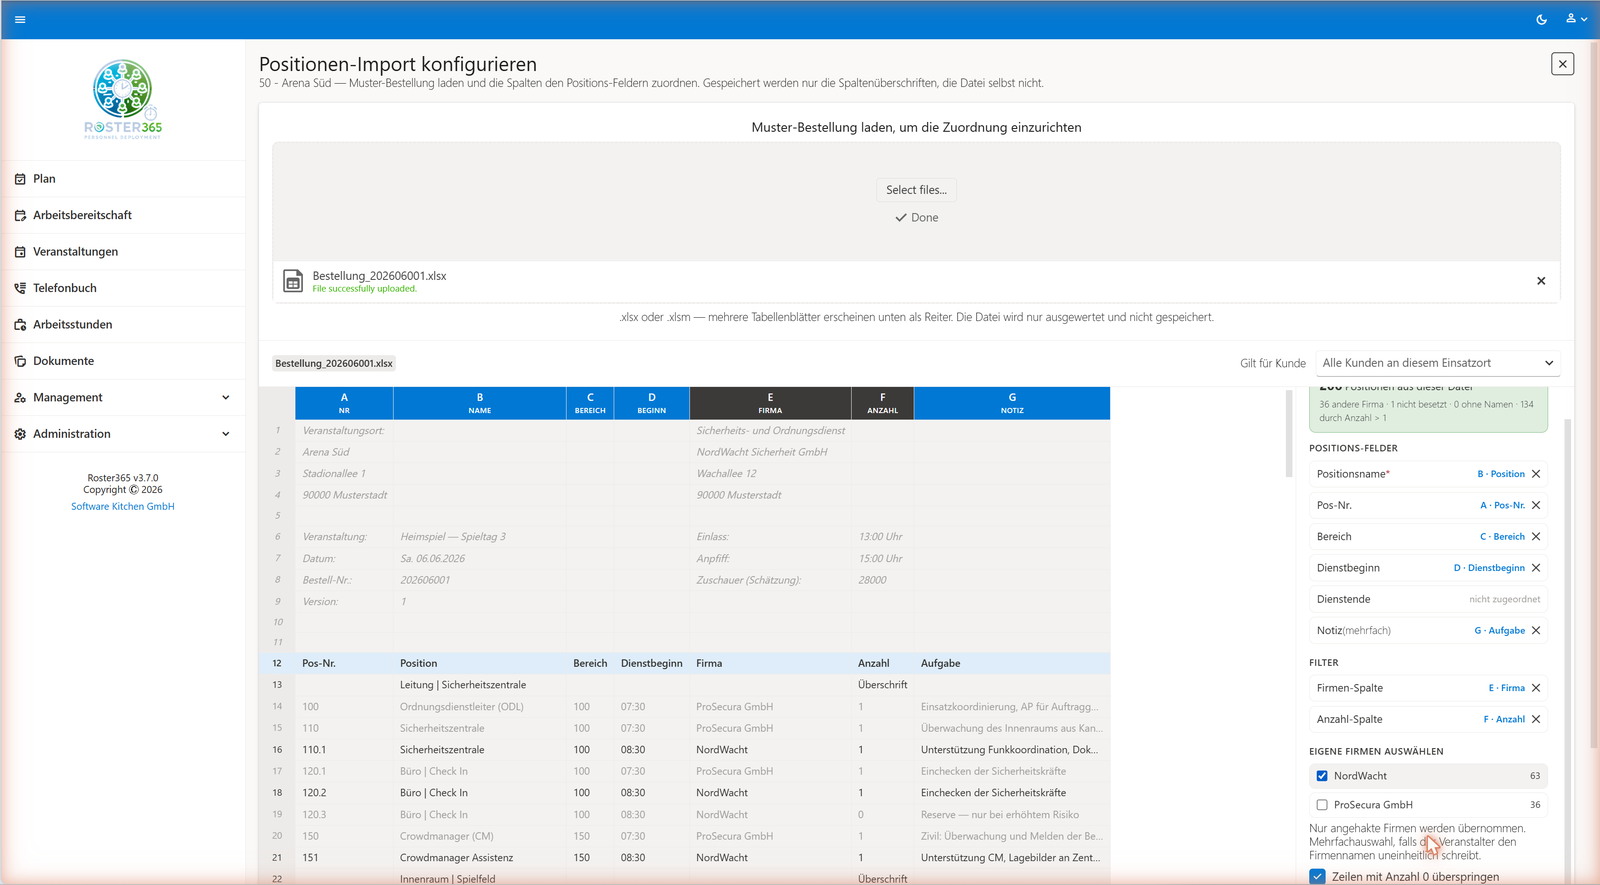Select column F ANZAHL header
Image resolution: width=1600 pixels, height=885 pixels.
[x=882, y=403]
